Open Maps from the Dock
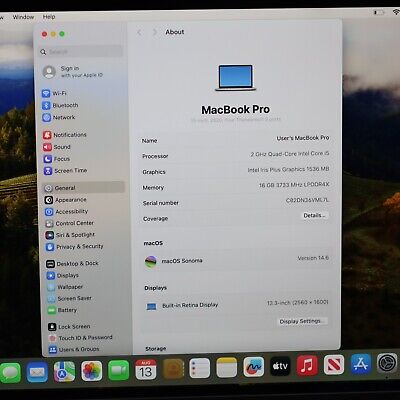 pyautogui.click(x=64, y=371)
